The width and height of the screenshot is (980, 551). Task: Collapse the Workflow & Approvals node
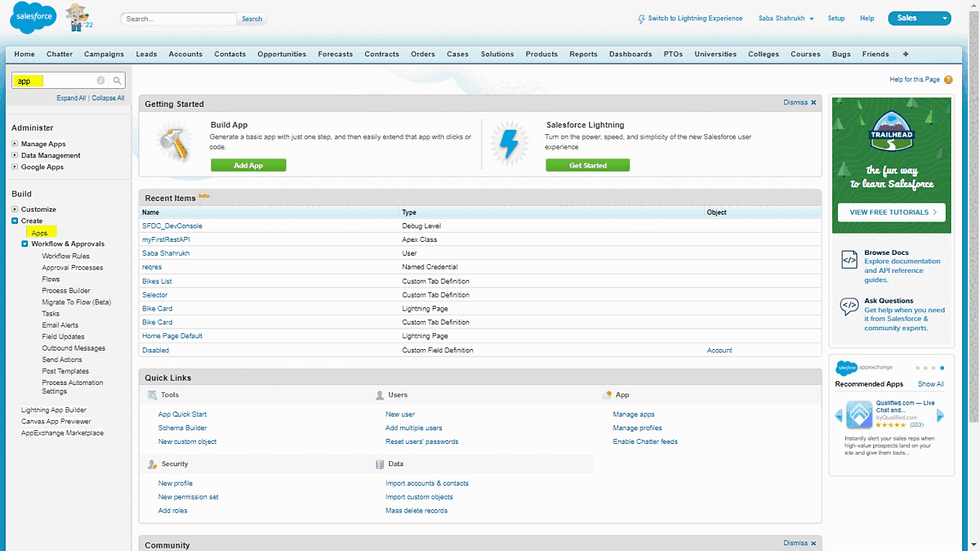point(25,244)
